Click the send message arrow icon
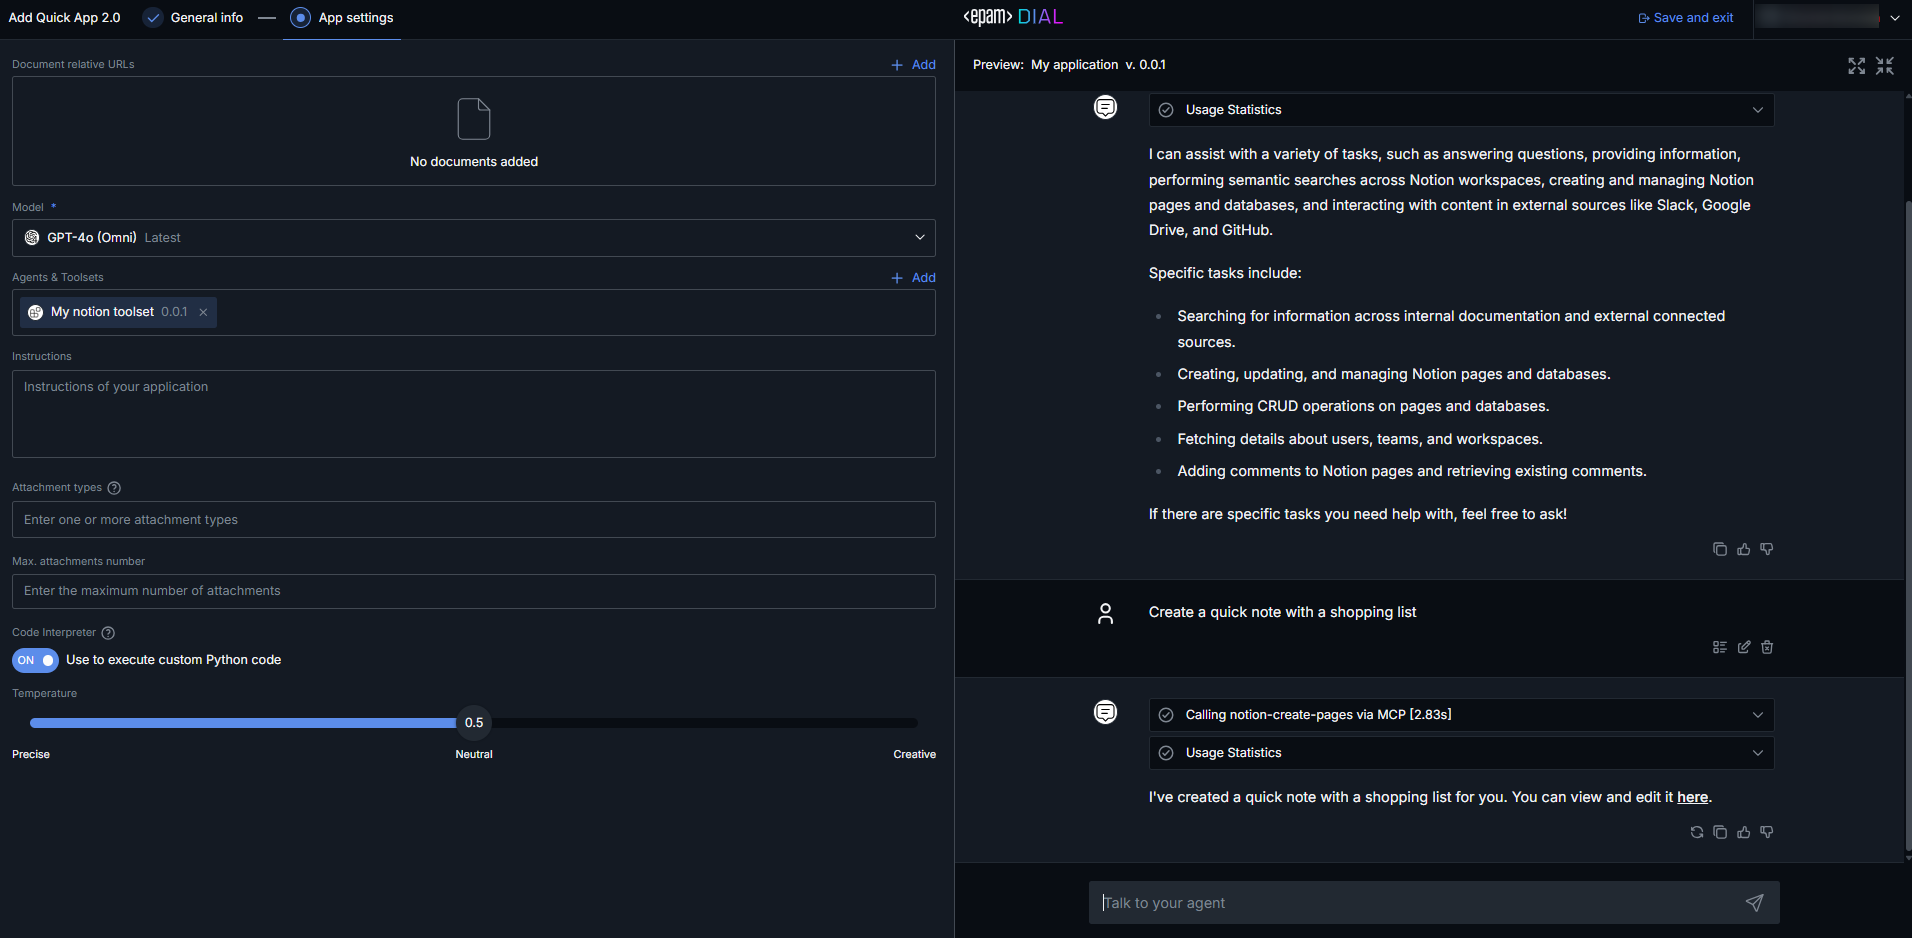The image size is (1912, 938). pyautogui.click(x=1754, y=903)
